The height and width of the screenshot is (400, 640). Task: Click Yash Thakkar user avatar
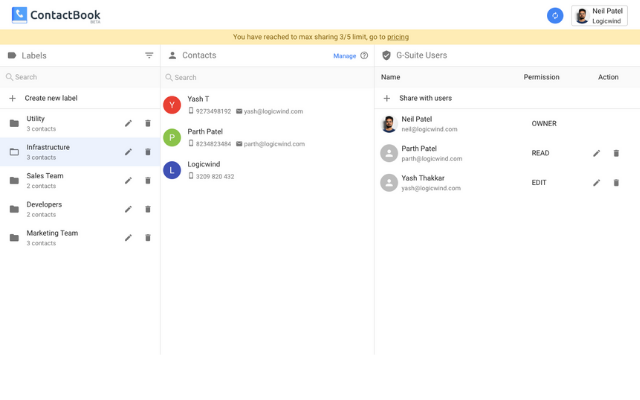[389, 183]
